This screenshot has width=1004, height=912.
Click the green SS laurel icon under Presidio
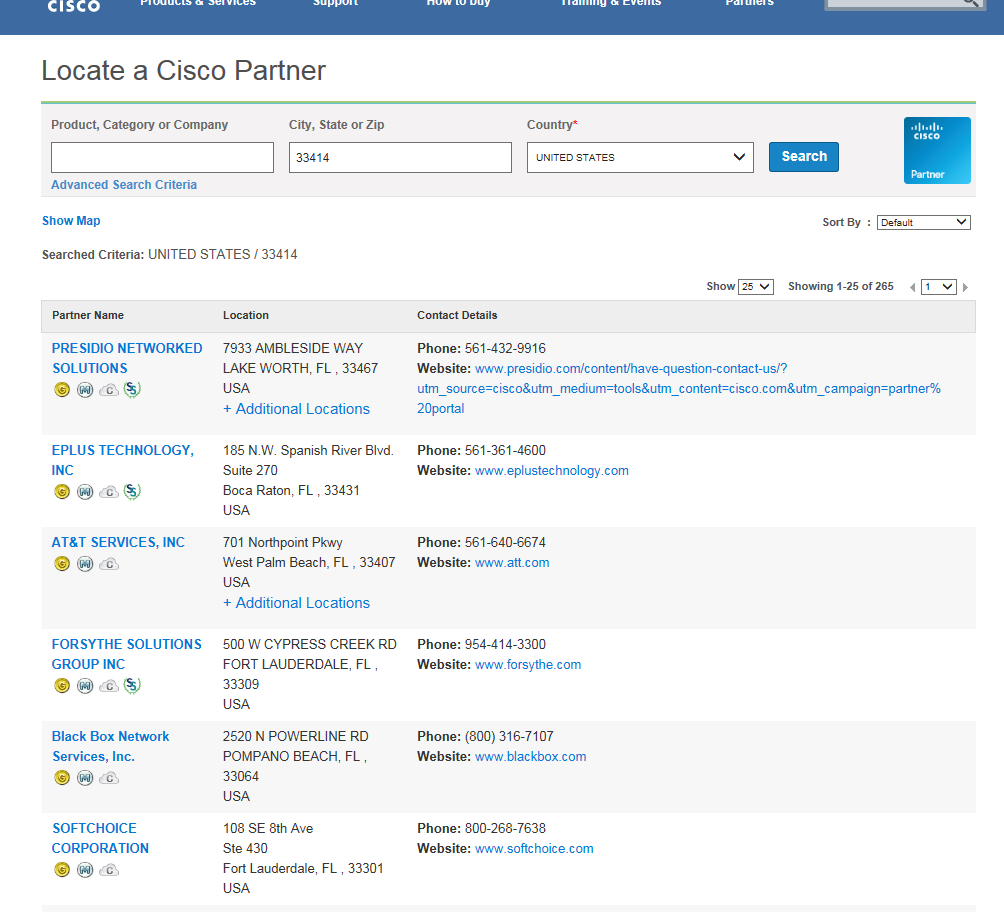[132, 389]
